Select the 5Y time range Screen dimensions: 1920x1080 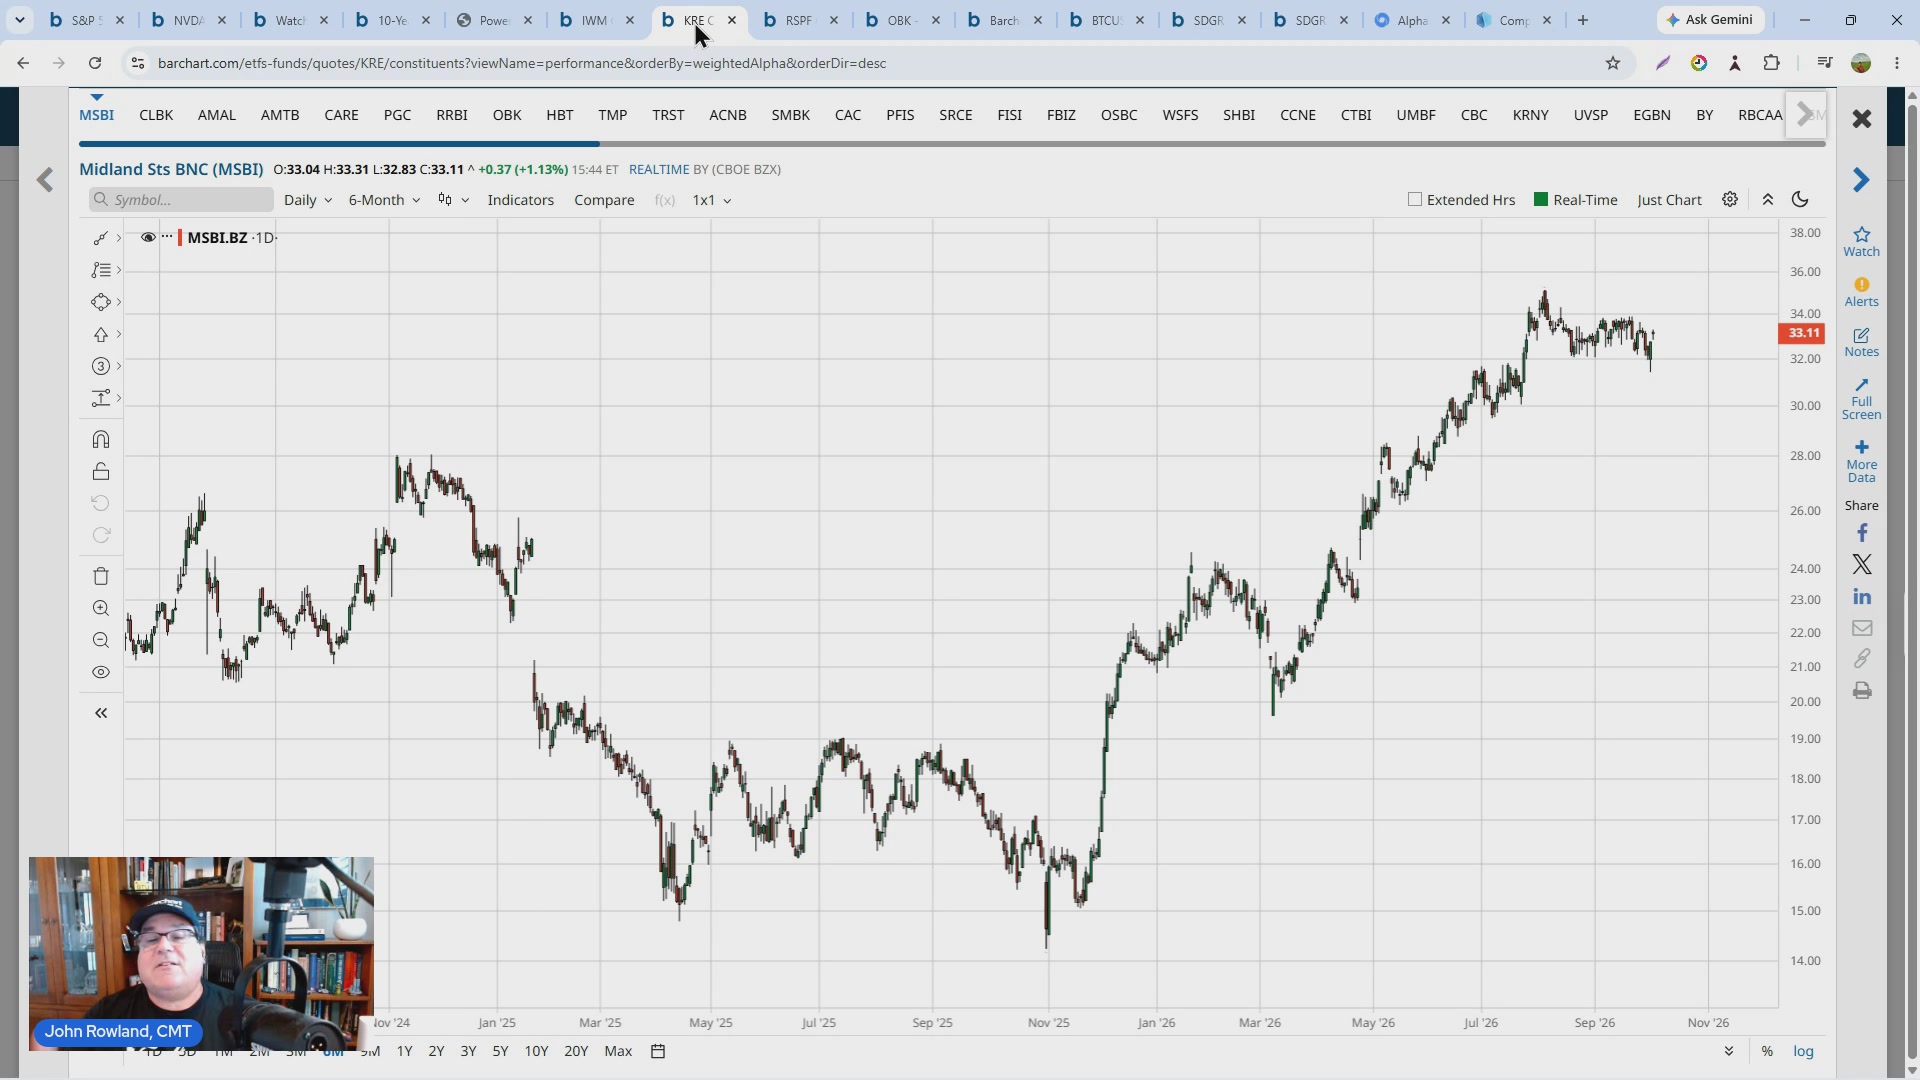500,1051
